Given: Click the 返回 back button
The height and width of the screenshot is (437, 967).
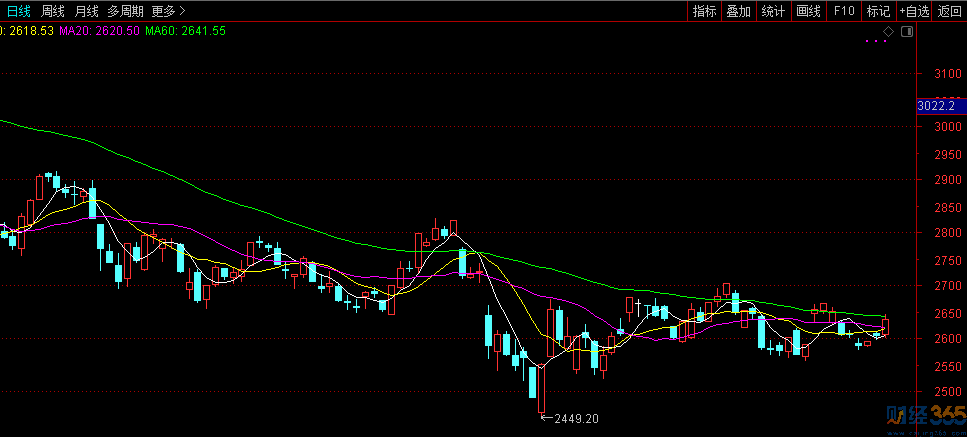Looking at the screenshot, I should tap(950, 11).
